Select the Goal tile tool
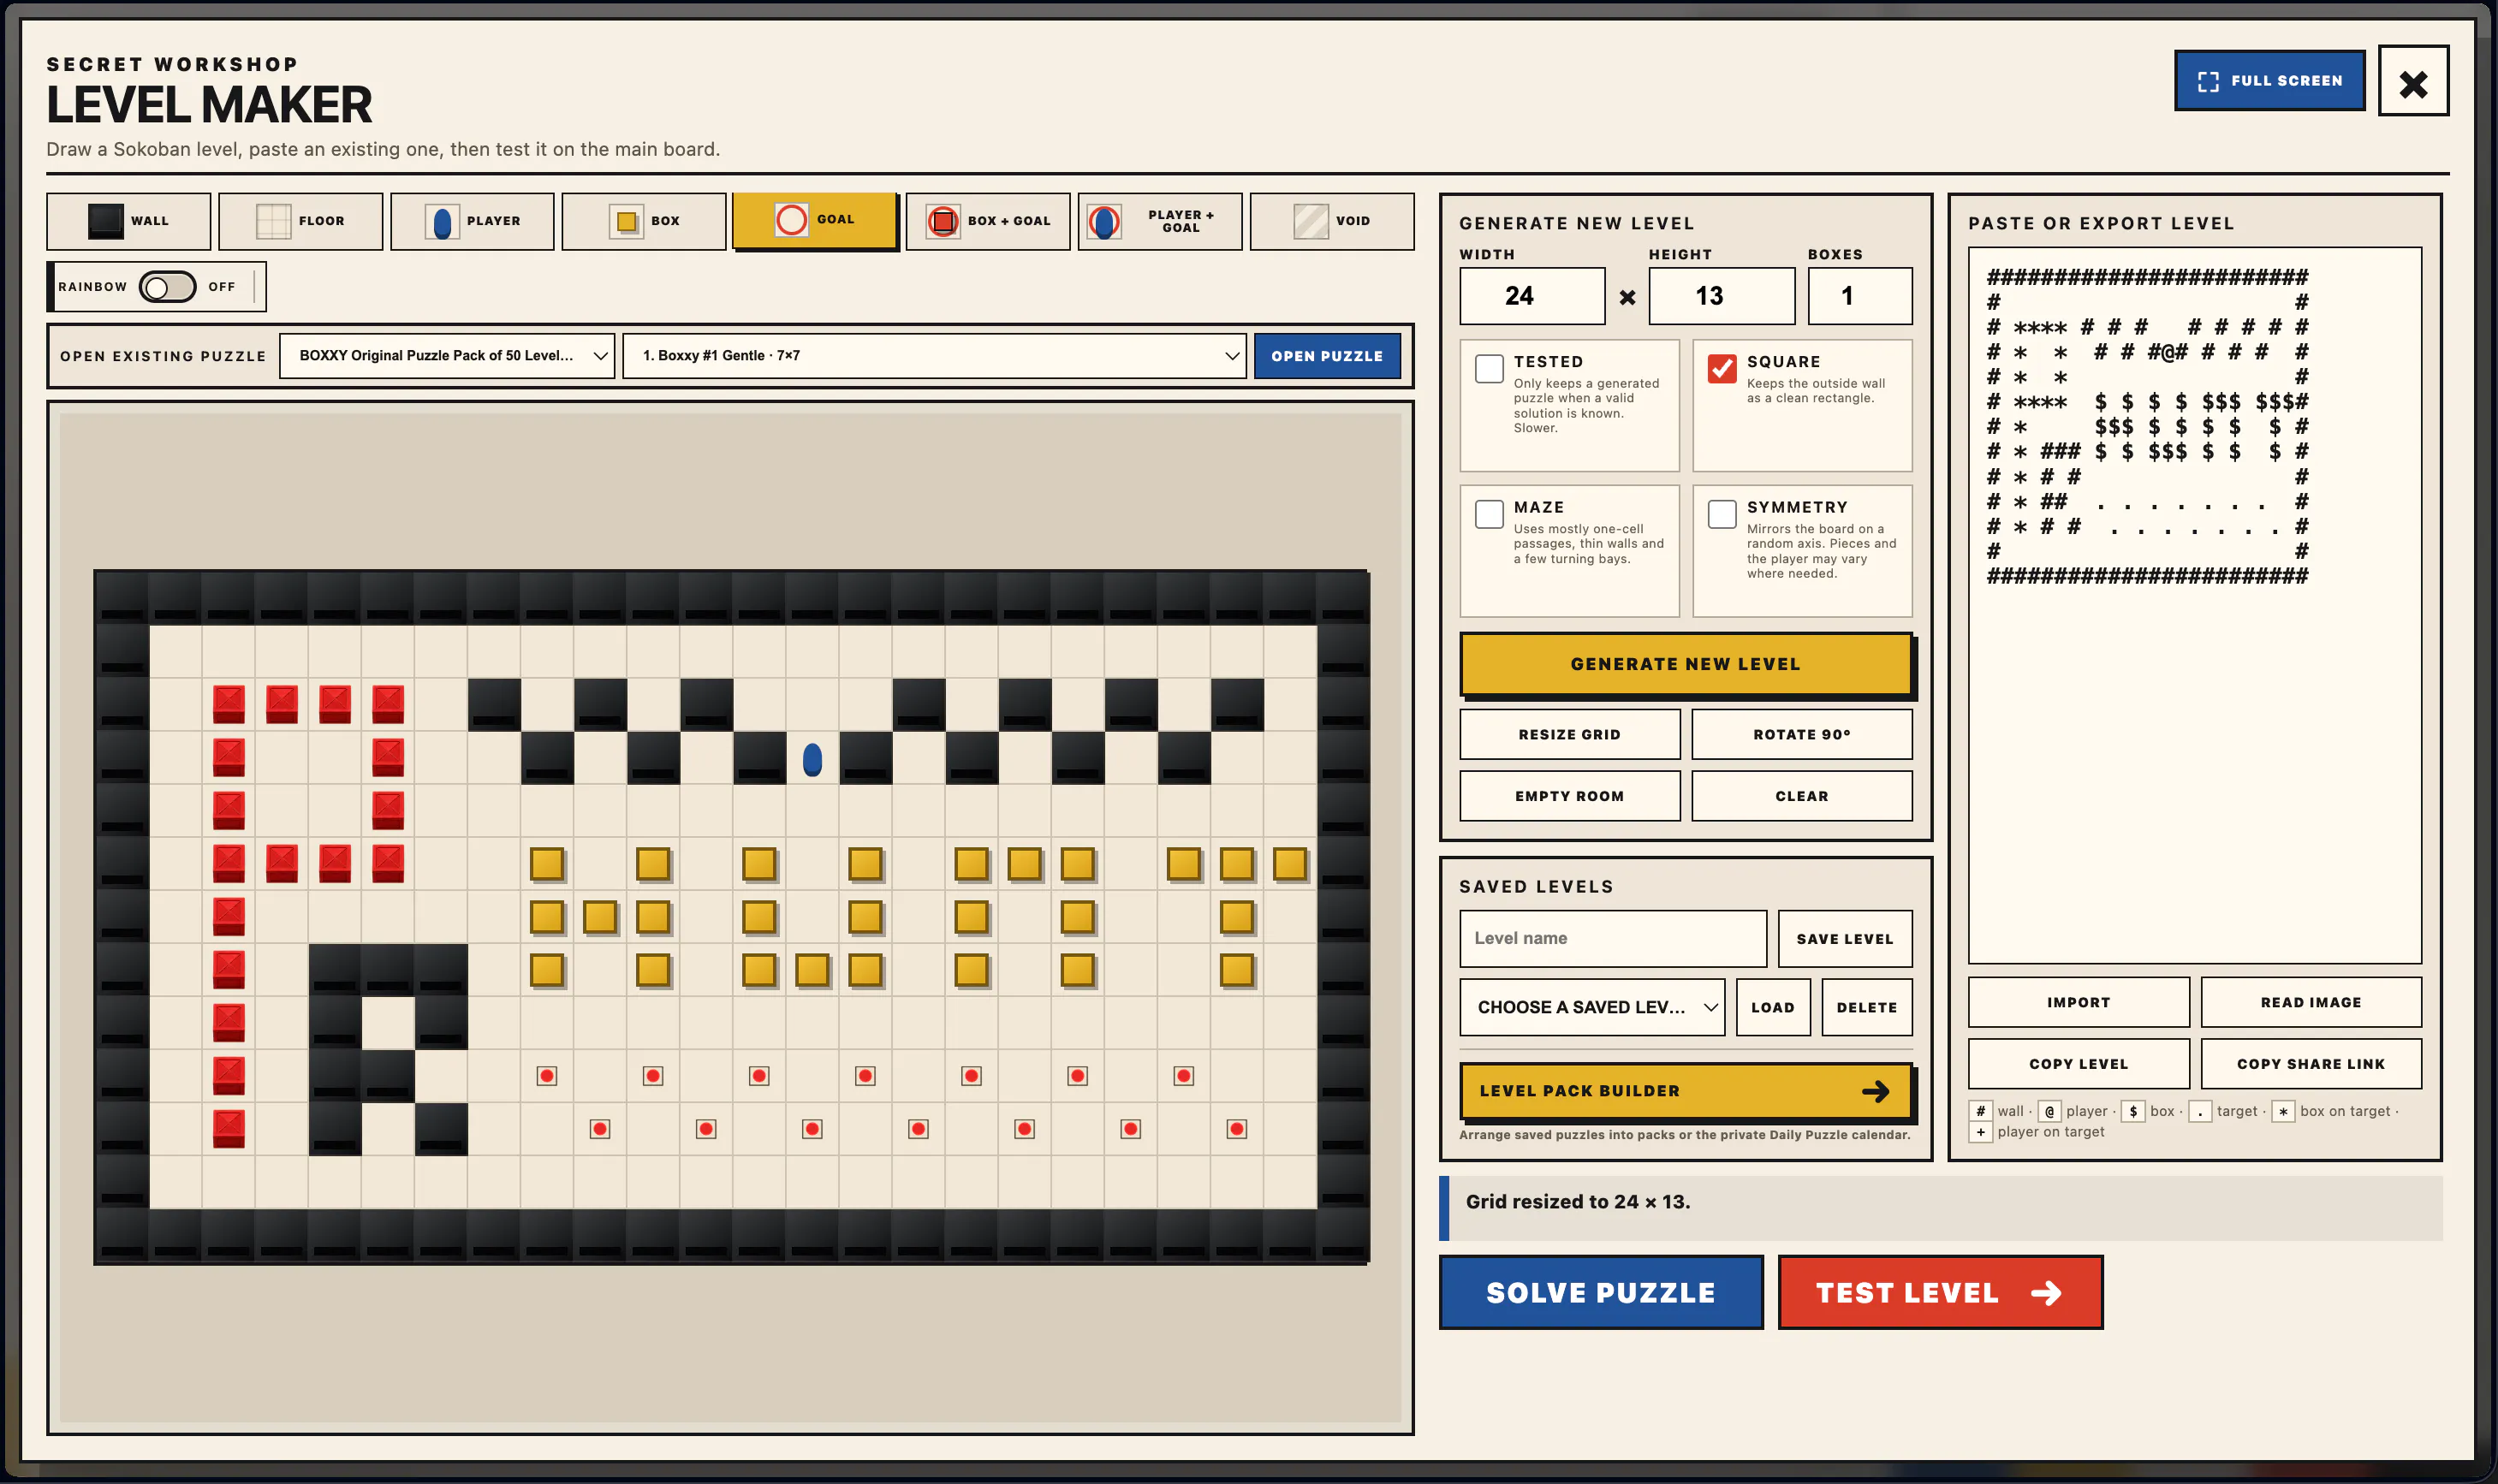The width and height of the screenshot is (2498, 1484). [815, 220]
